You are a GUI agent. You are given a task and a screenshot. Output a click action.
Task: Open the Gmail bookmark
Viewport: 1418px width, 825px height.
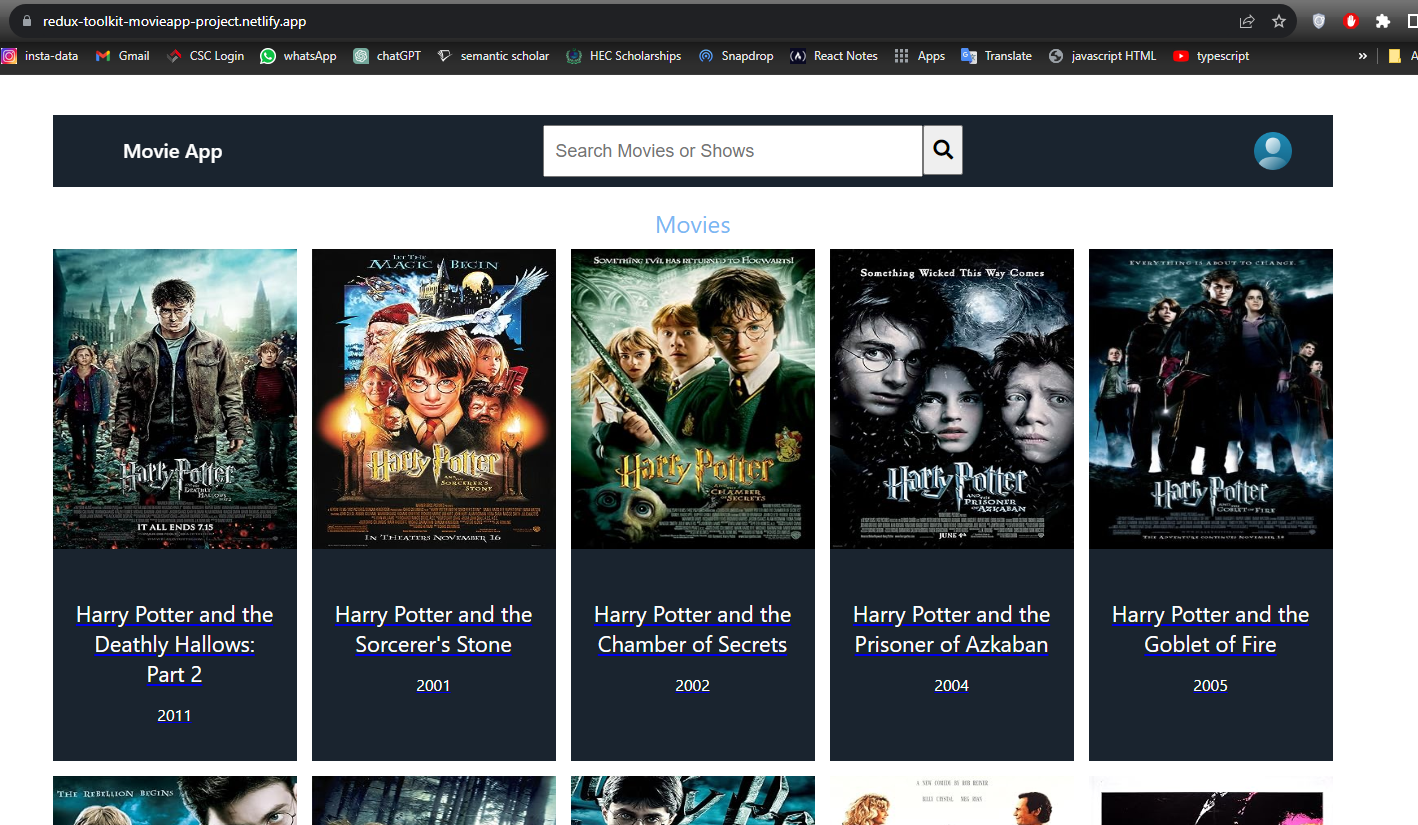pyautogui.click(x=122, y=56)
